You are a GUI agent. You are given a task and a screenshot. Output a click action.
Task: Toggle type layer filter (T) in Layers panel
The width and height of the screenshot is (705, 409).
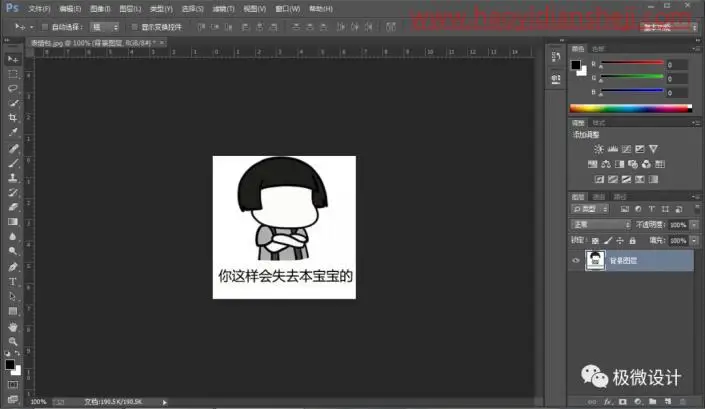point(651,209)
